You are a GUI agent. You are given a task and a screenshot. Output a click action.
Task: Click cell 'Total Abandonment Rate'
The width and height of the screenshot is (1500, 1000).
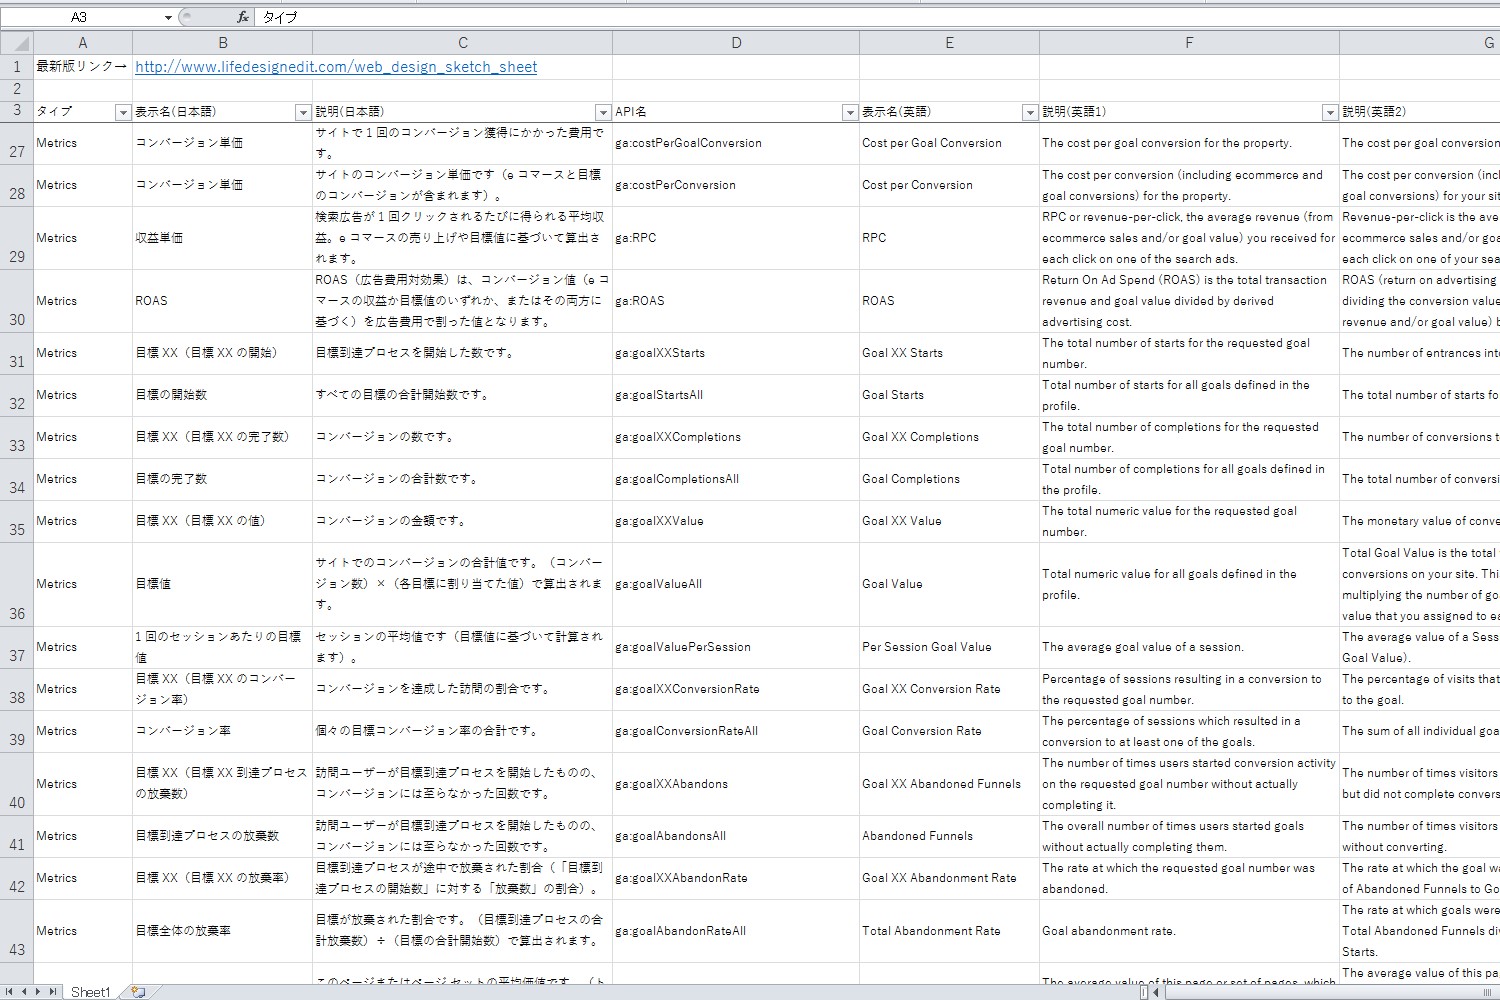click(x=949, y=931)
